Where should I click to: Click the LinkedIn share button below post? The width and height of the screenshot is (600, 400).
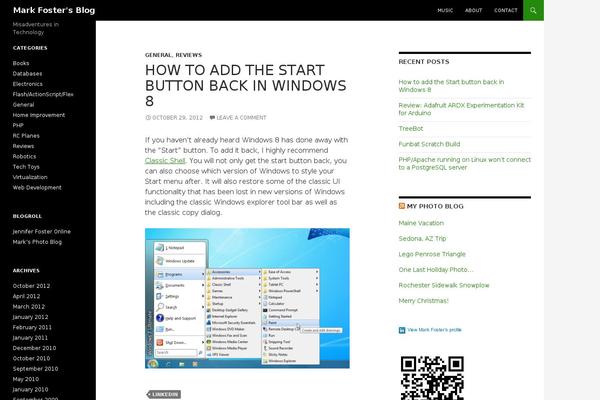click(x=165, y=394)
